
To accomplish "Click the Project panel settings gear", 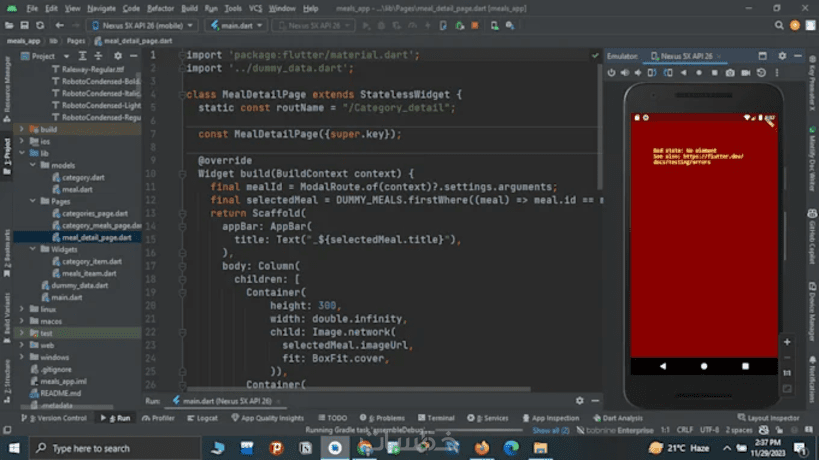I will pyautogui.click(x=118, y=56).
